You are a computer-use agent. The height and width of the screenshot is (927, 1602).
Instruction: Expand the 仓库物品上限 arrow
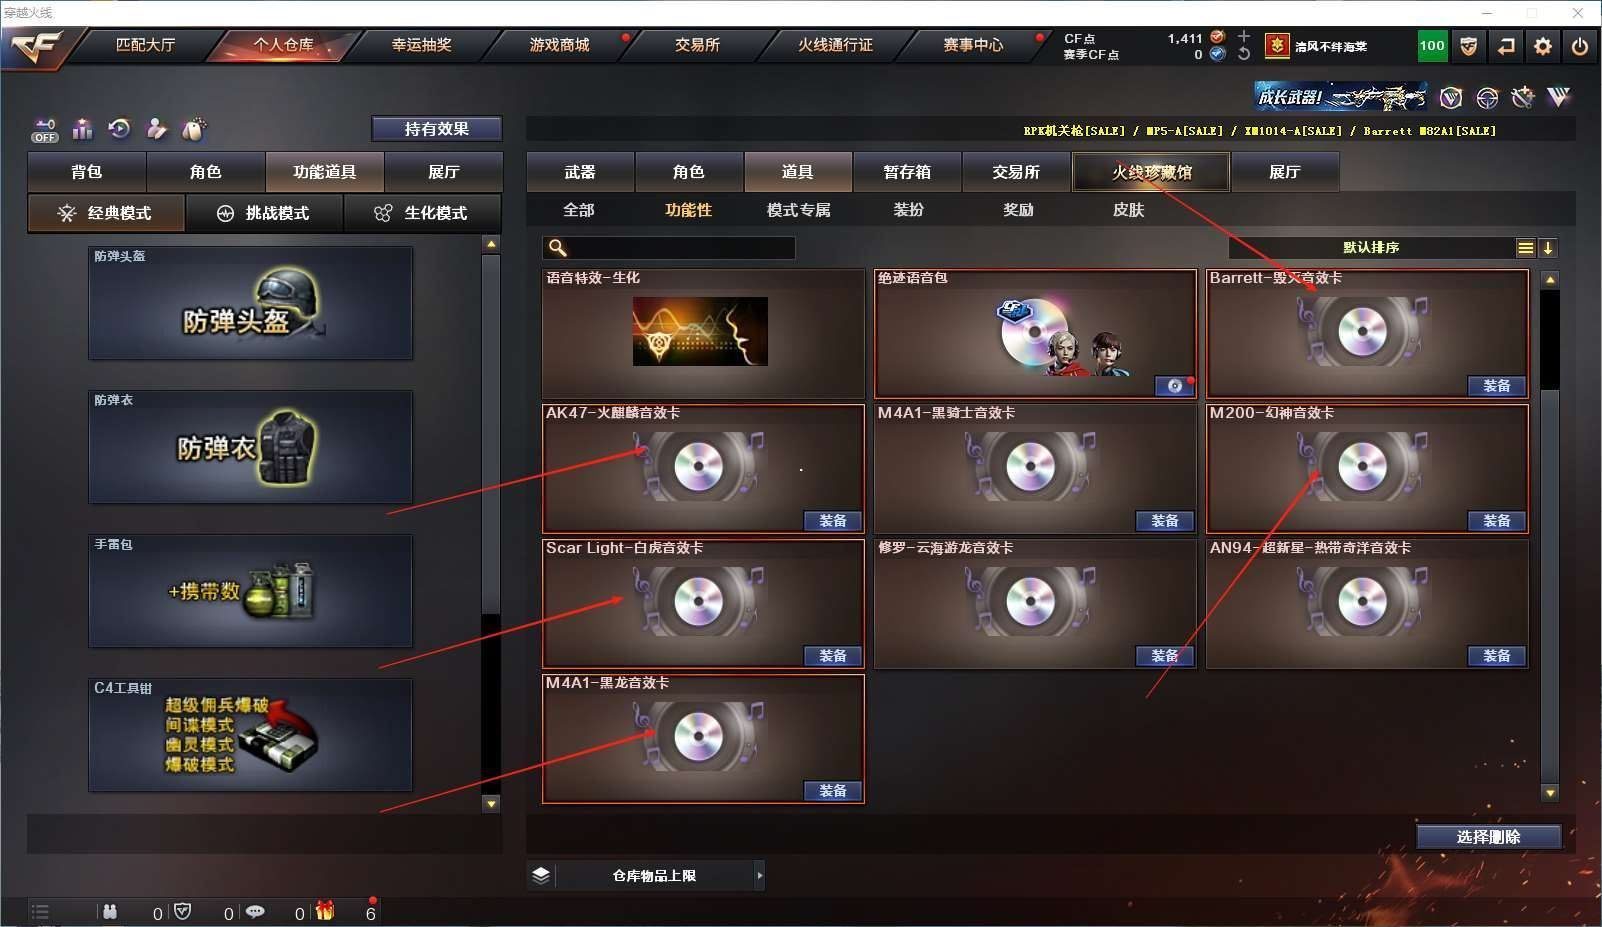(x=760, y=875)
